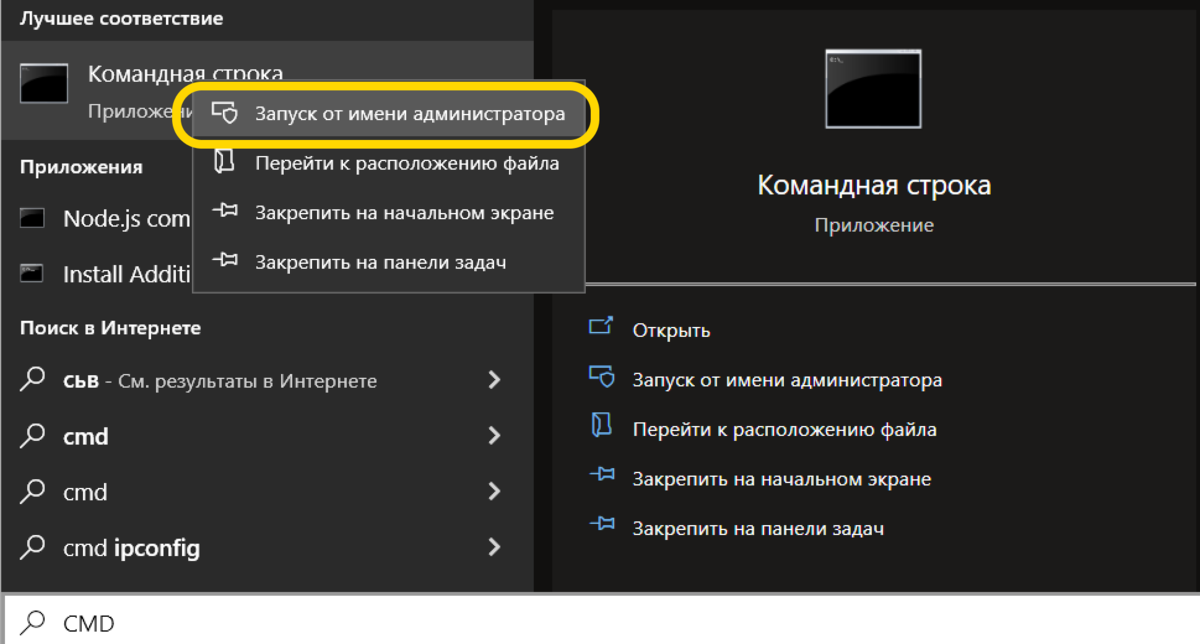Screen dimensions: 1200x644
Task: Click pin icon beside right panel 'Закрепить на начальном экране'
Action: [601, 475]
